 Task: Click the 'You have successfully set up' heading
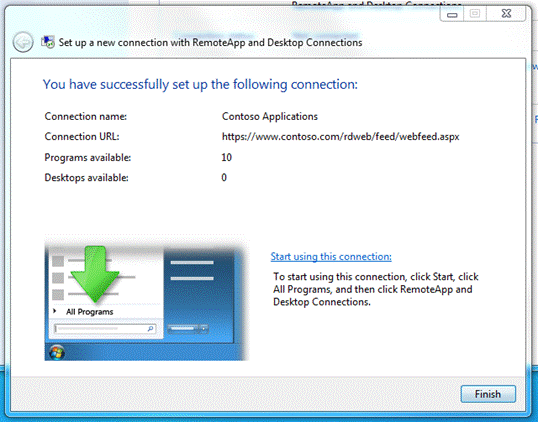pos(200,84)
